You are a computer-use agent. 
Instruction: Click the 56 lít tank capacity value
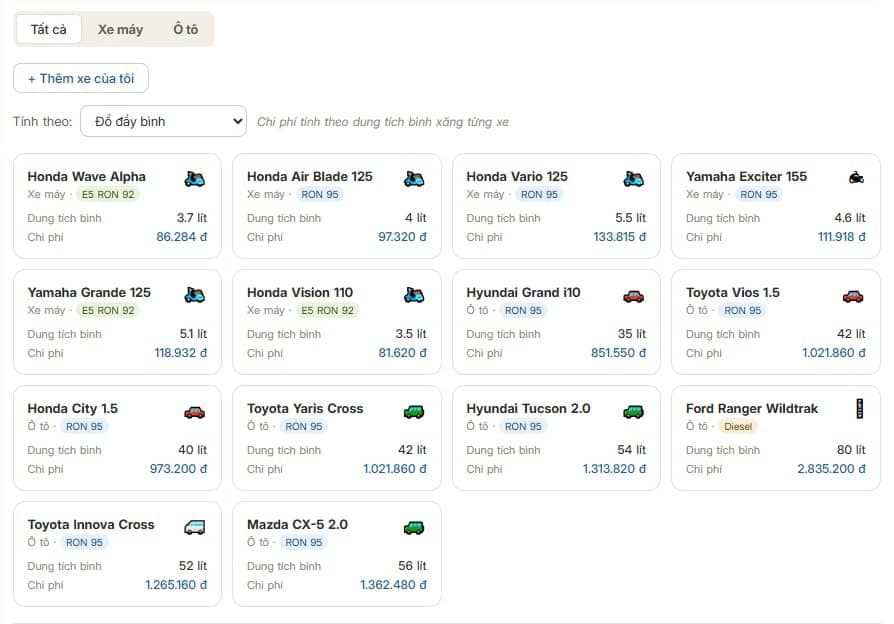tap(412, 565)
